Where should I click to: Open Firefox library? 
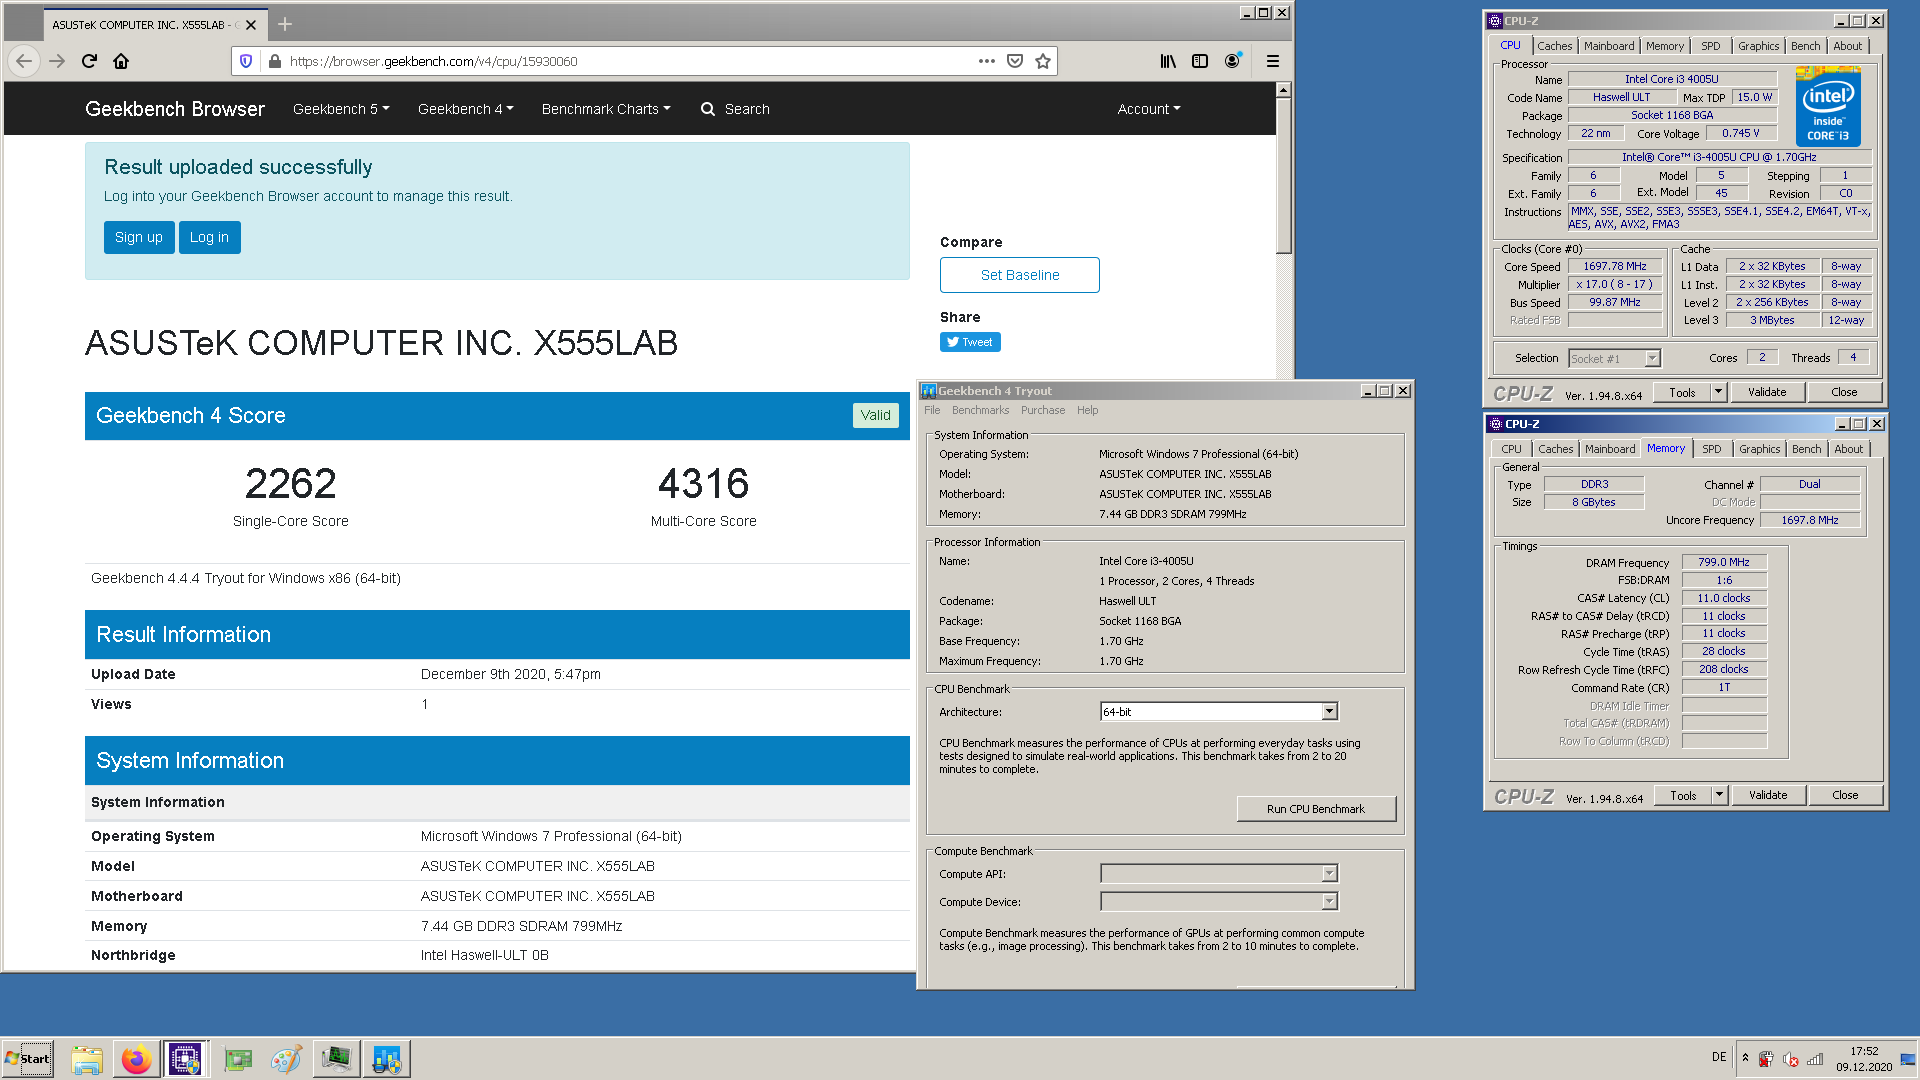1168,61
